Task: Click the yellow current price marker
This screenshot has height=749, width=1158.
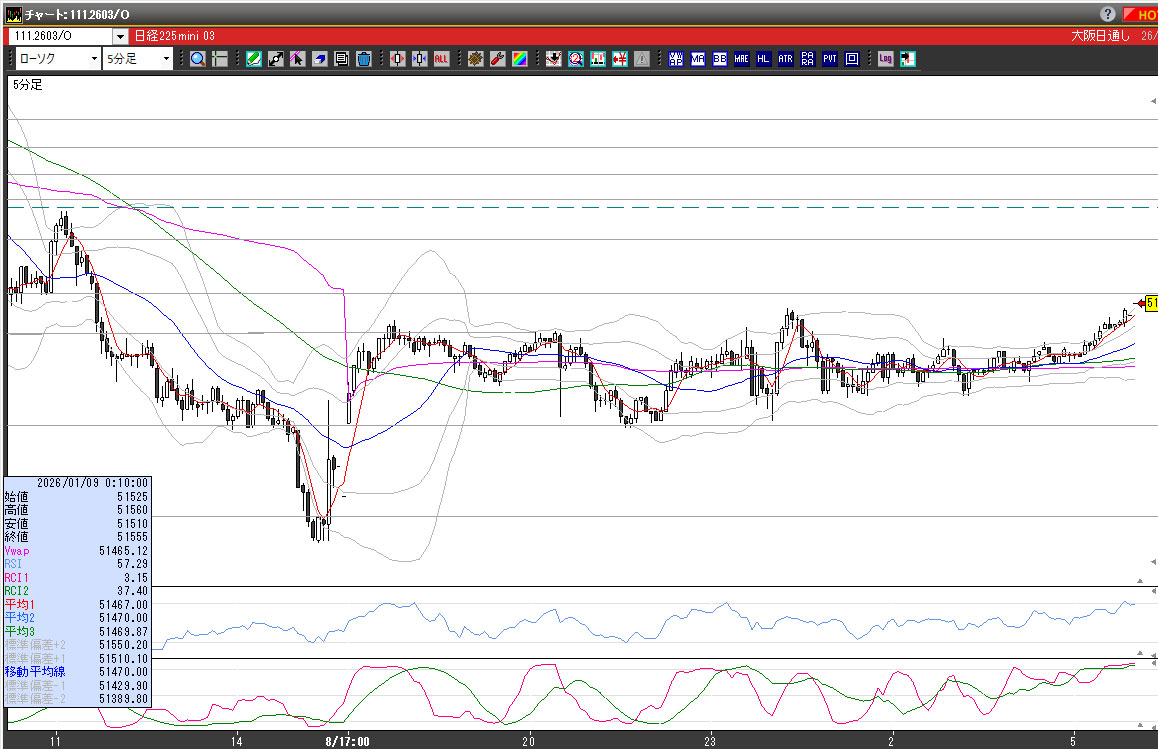Action: click(x=1150, y=303)
